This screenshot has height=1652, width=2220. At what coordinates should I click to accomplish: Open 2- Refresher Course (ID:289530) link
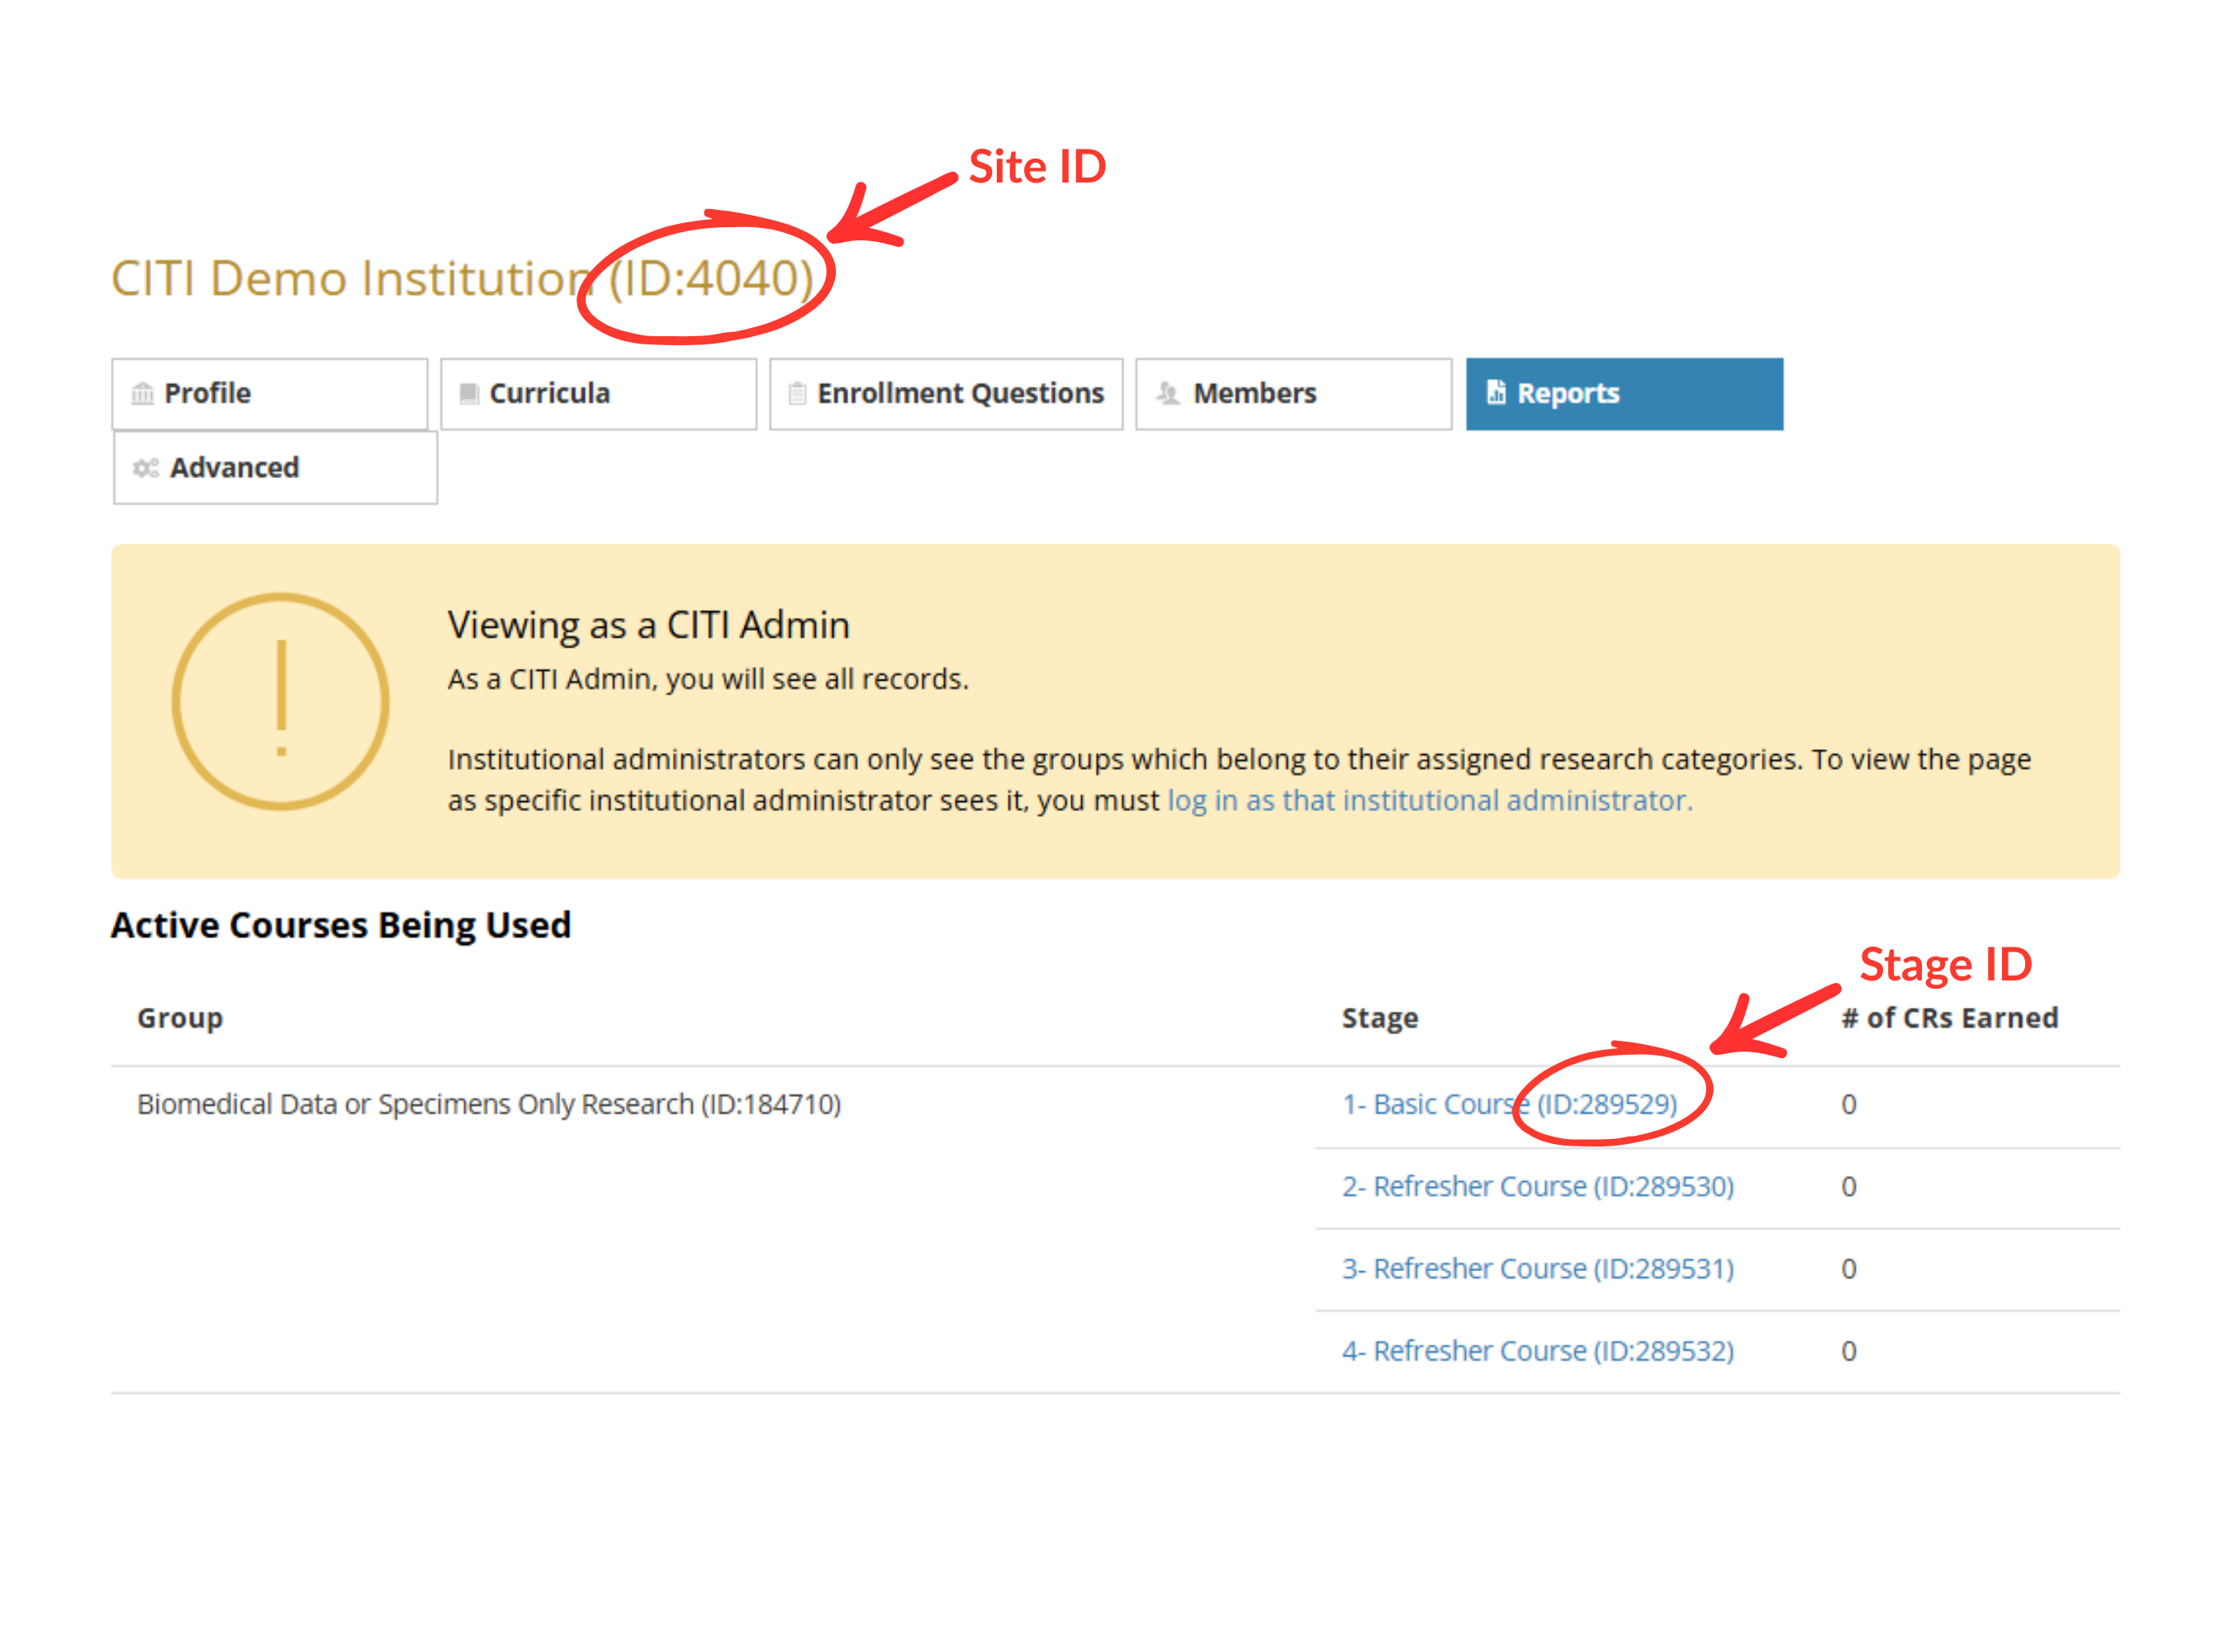1537,1186
